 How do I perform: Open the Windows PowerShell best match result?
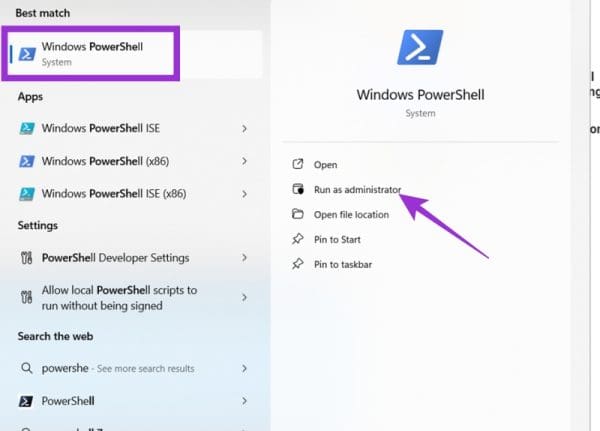click(x=91, y=54)
